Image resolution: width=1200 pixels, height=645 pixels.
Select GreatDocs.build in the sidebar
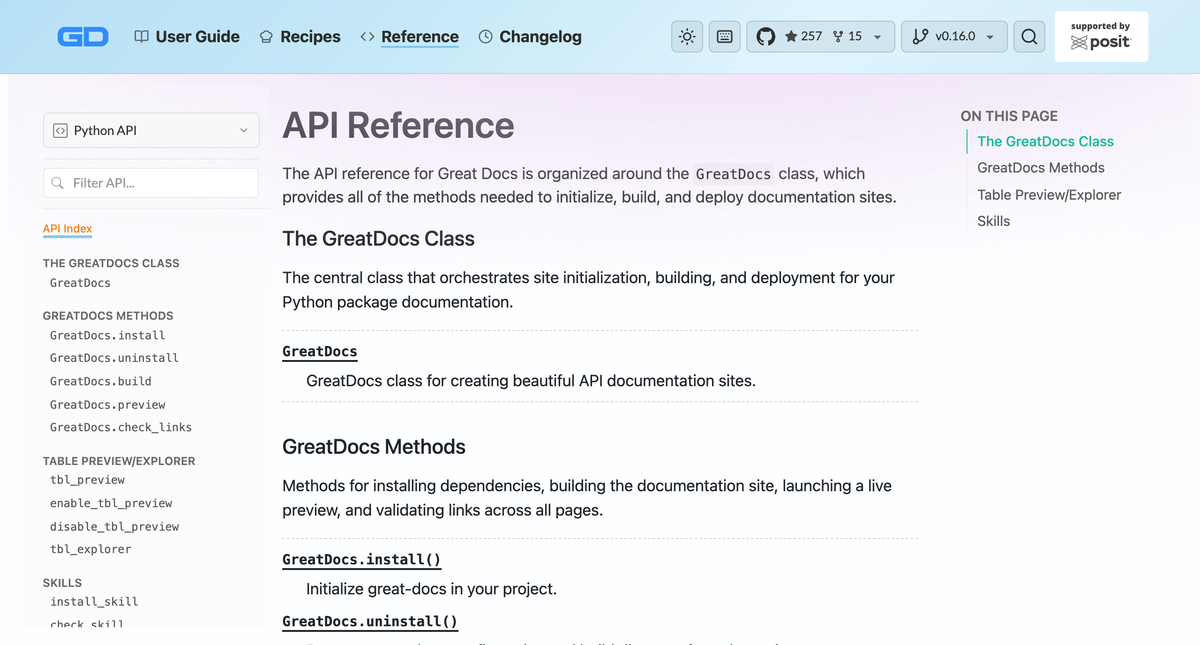click(x=100, y=381)
